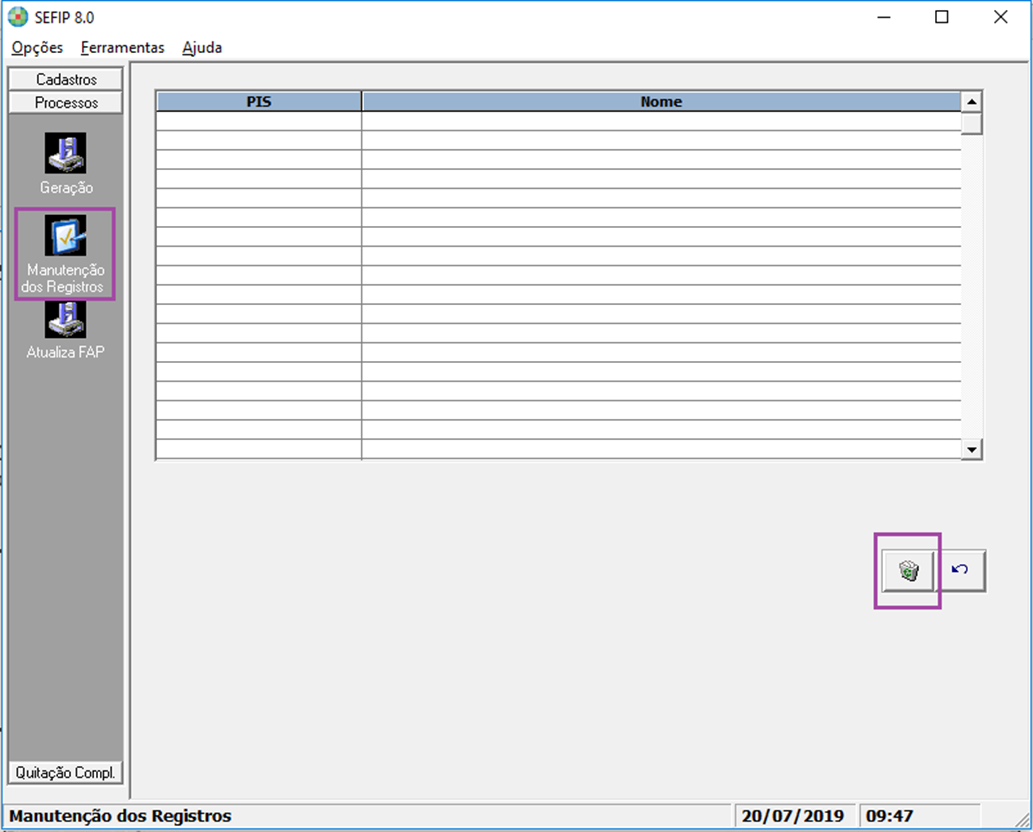Screen dimensions: 1033x832
Task: Switch to the Cadastros sidebar section
Action: (x=66, y=79)
